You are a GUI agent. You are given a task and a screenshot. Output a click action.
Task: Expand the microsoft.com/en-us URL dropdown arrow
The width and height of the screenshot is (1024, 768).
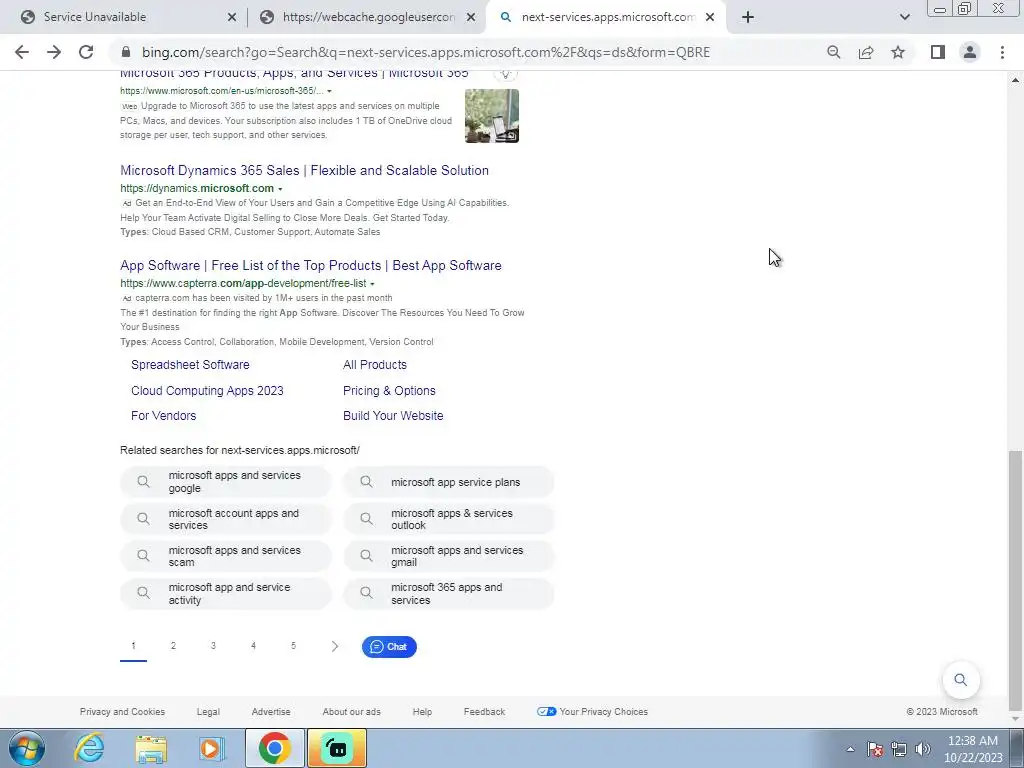pyautogui.click(x=329, y=91)
